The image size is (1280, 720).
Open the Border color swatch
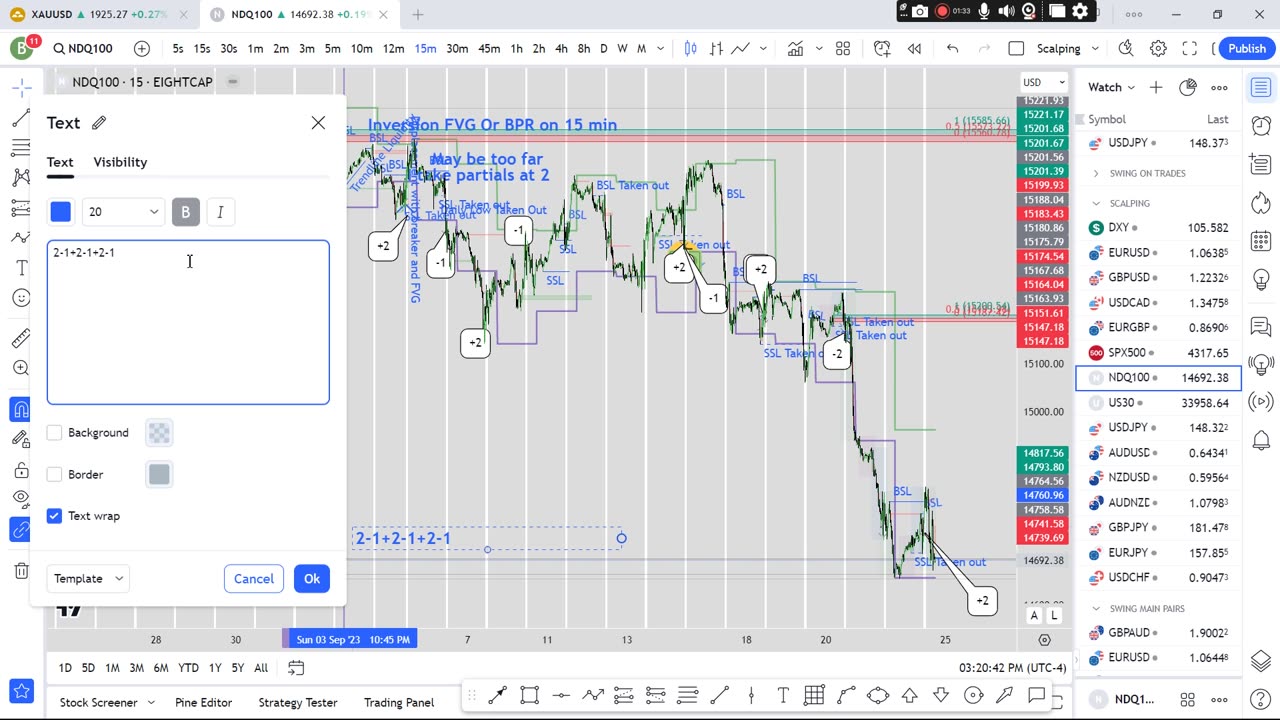click(159, 474)
